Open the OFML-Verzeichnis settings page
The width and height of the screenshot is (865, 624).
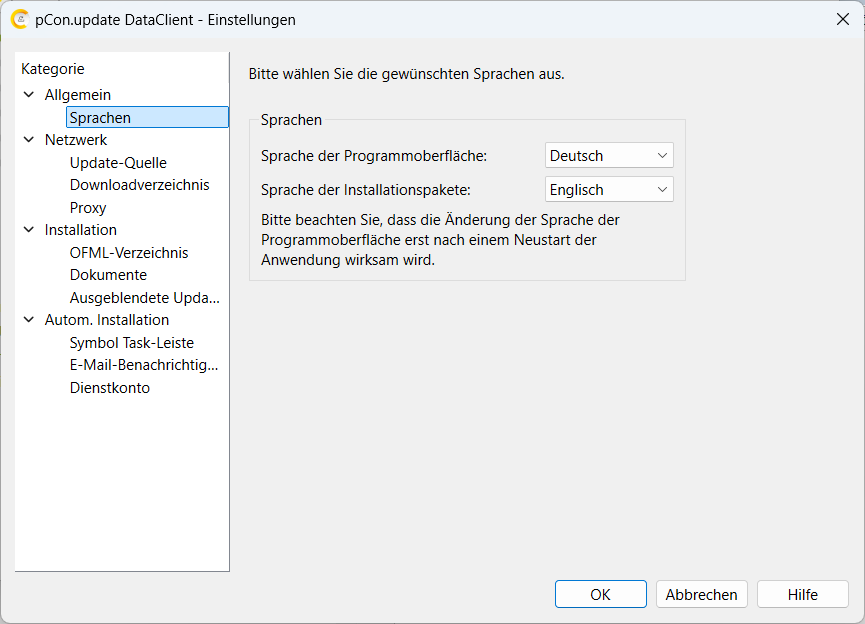tap(129, 253)
